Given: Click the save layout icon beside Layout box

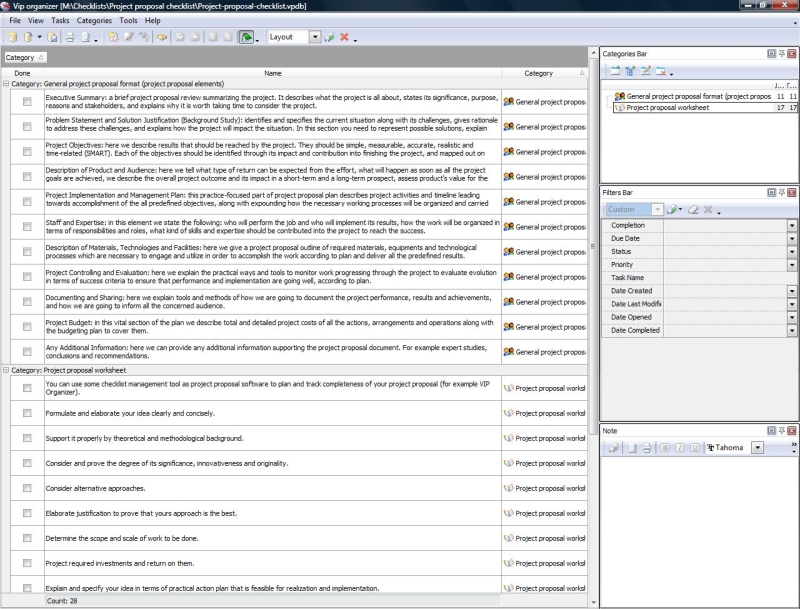Looking at the screenshot, I should click(329, 37).
